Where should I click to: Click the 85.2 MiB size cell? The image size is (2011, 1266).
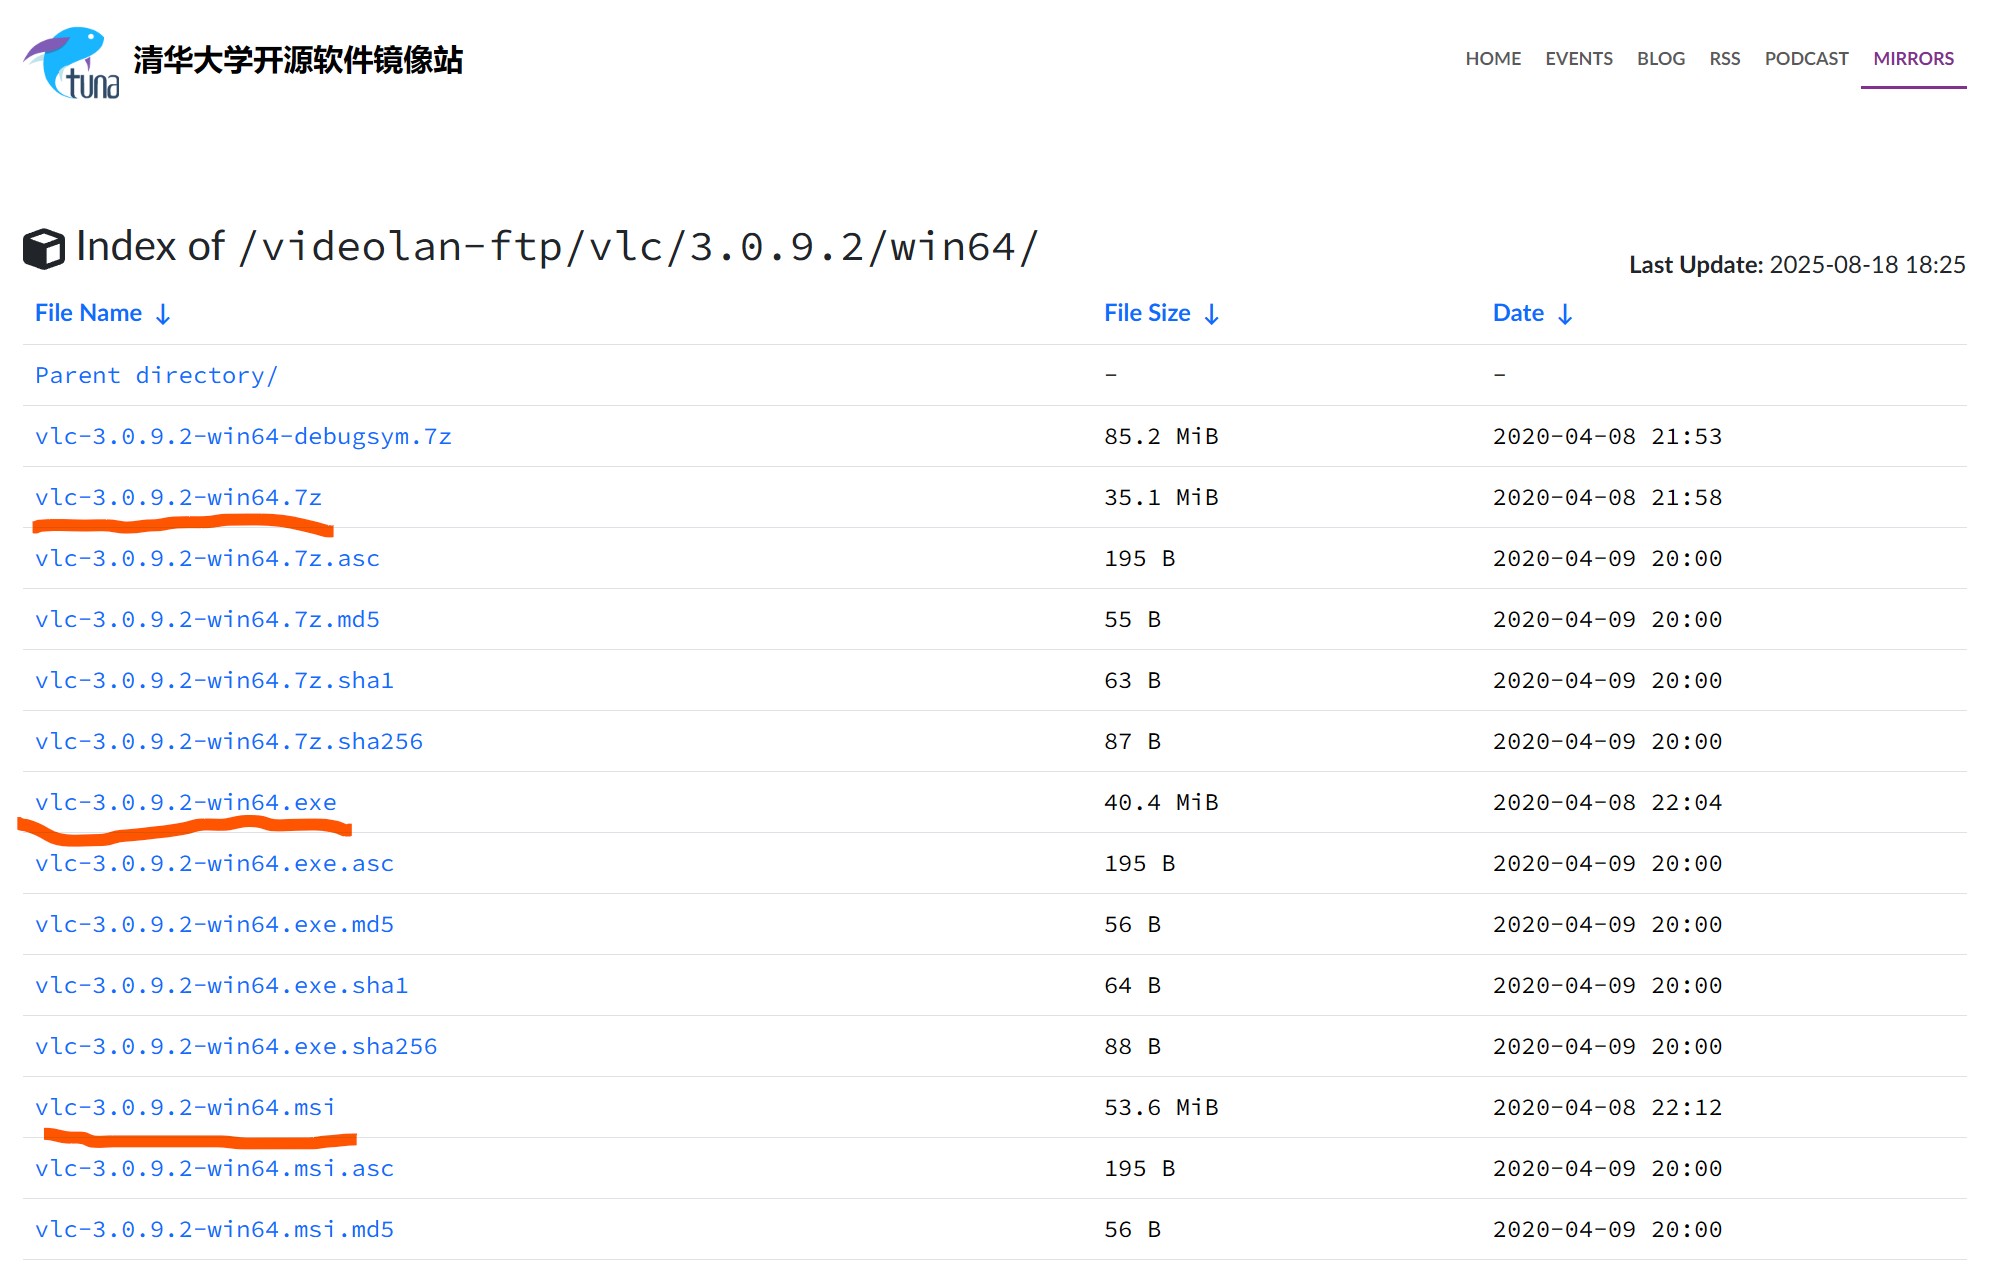(x=1161, y=436)
